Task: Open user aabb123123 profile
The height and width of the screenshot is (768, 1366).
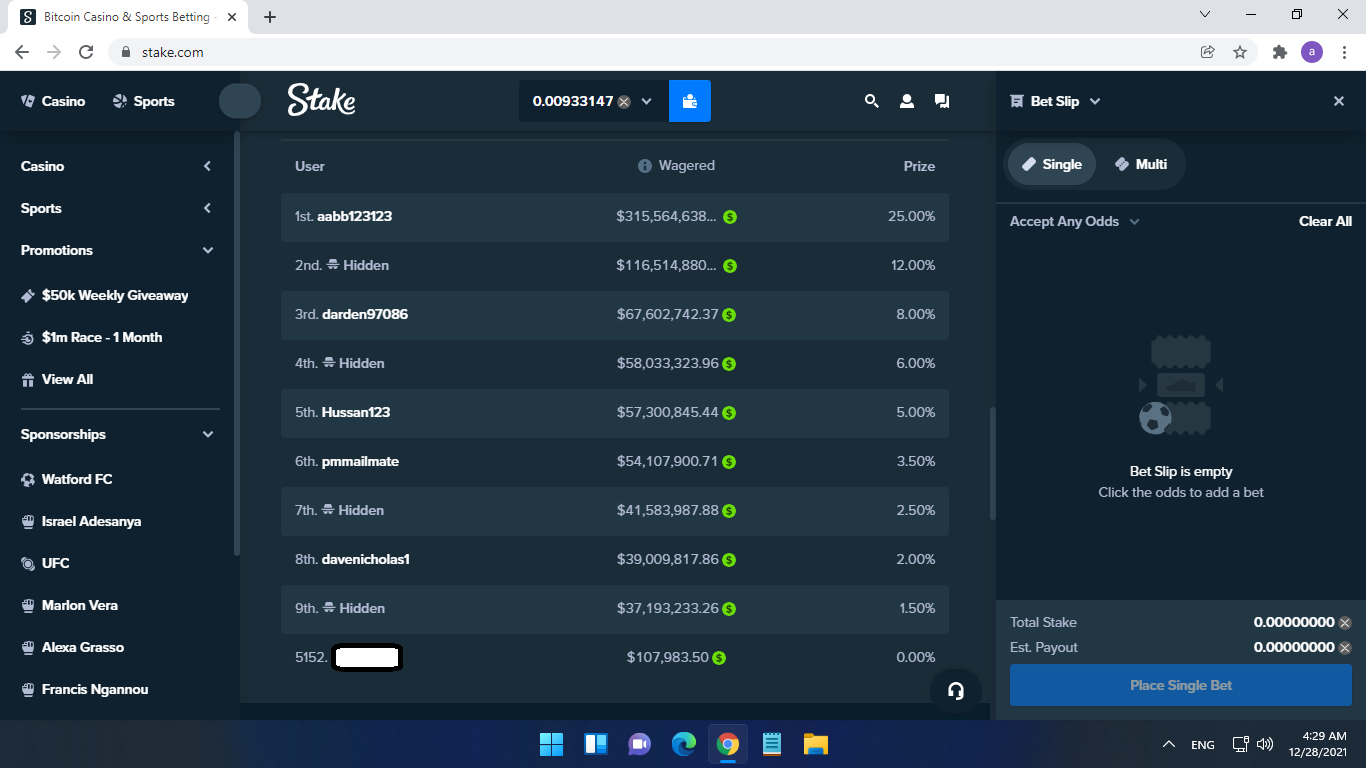Action: tap(354, 216)
